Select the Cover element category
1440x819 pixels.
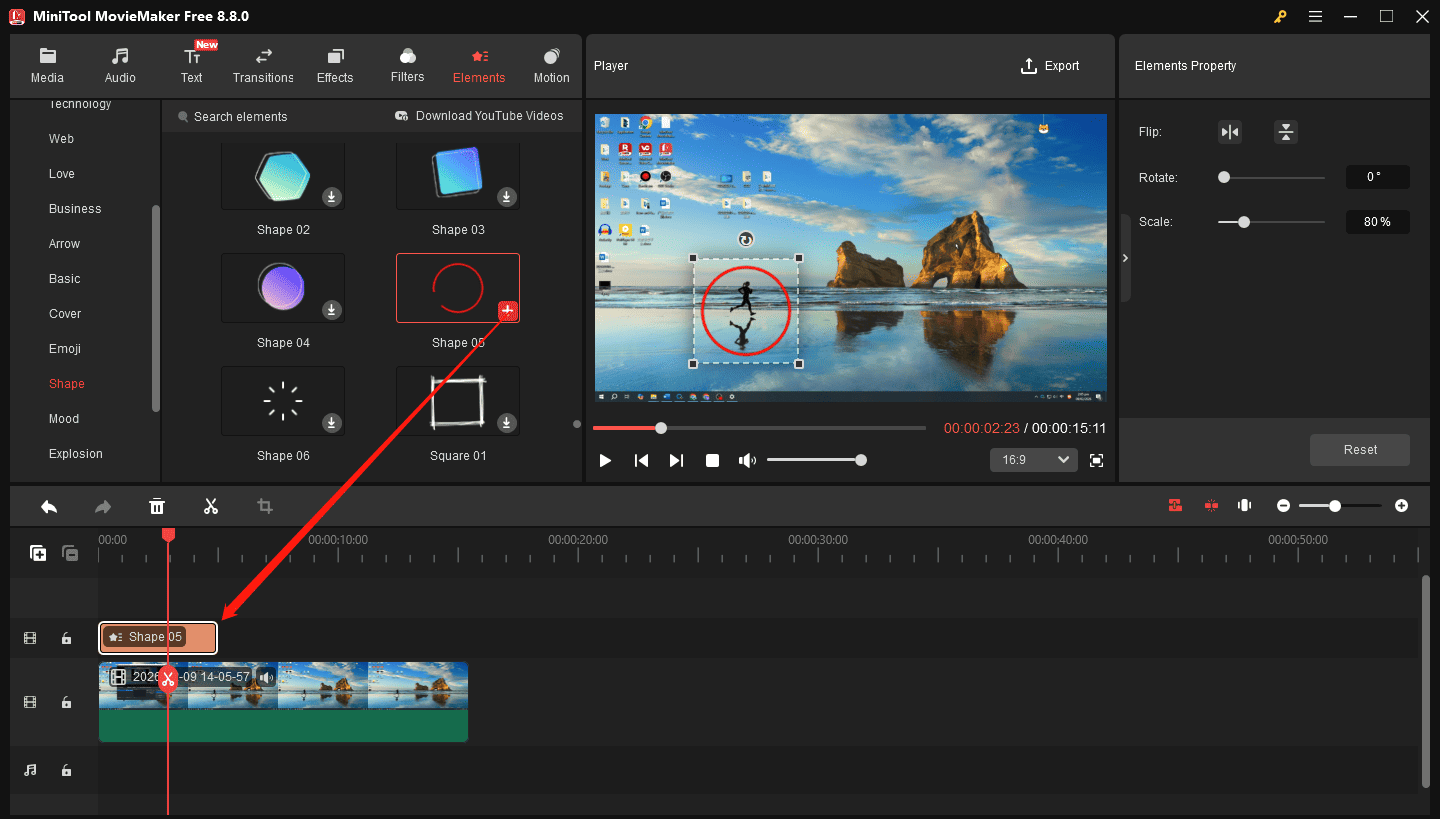(65, 314)
